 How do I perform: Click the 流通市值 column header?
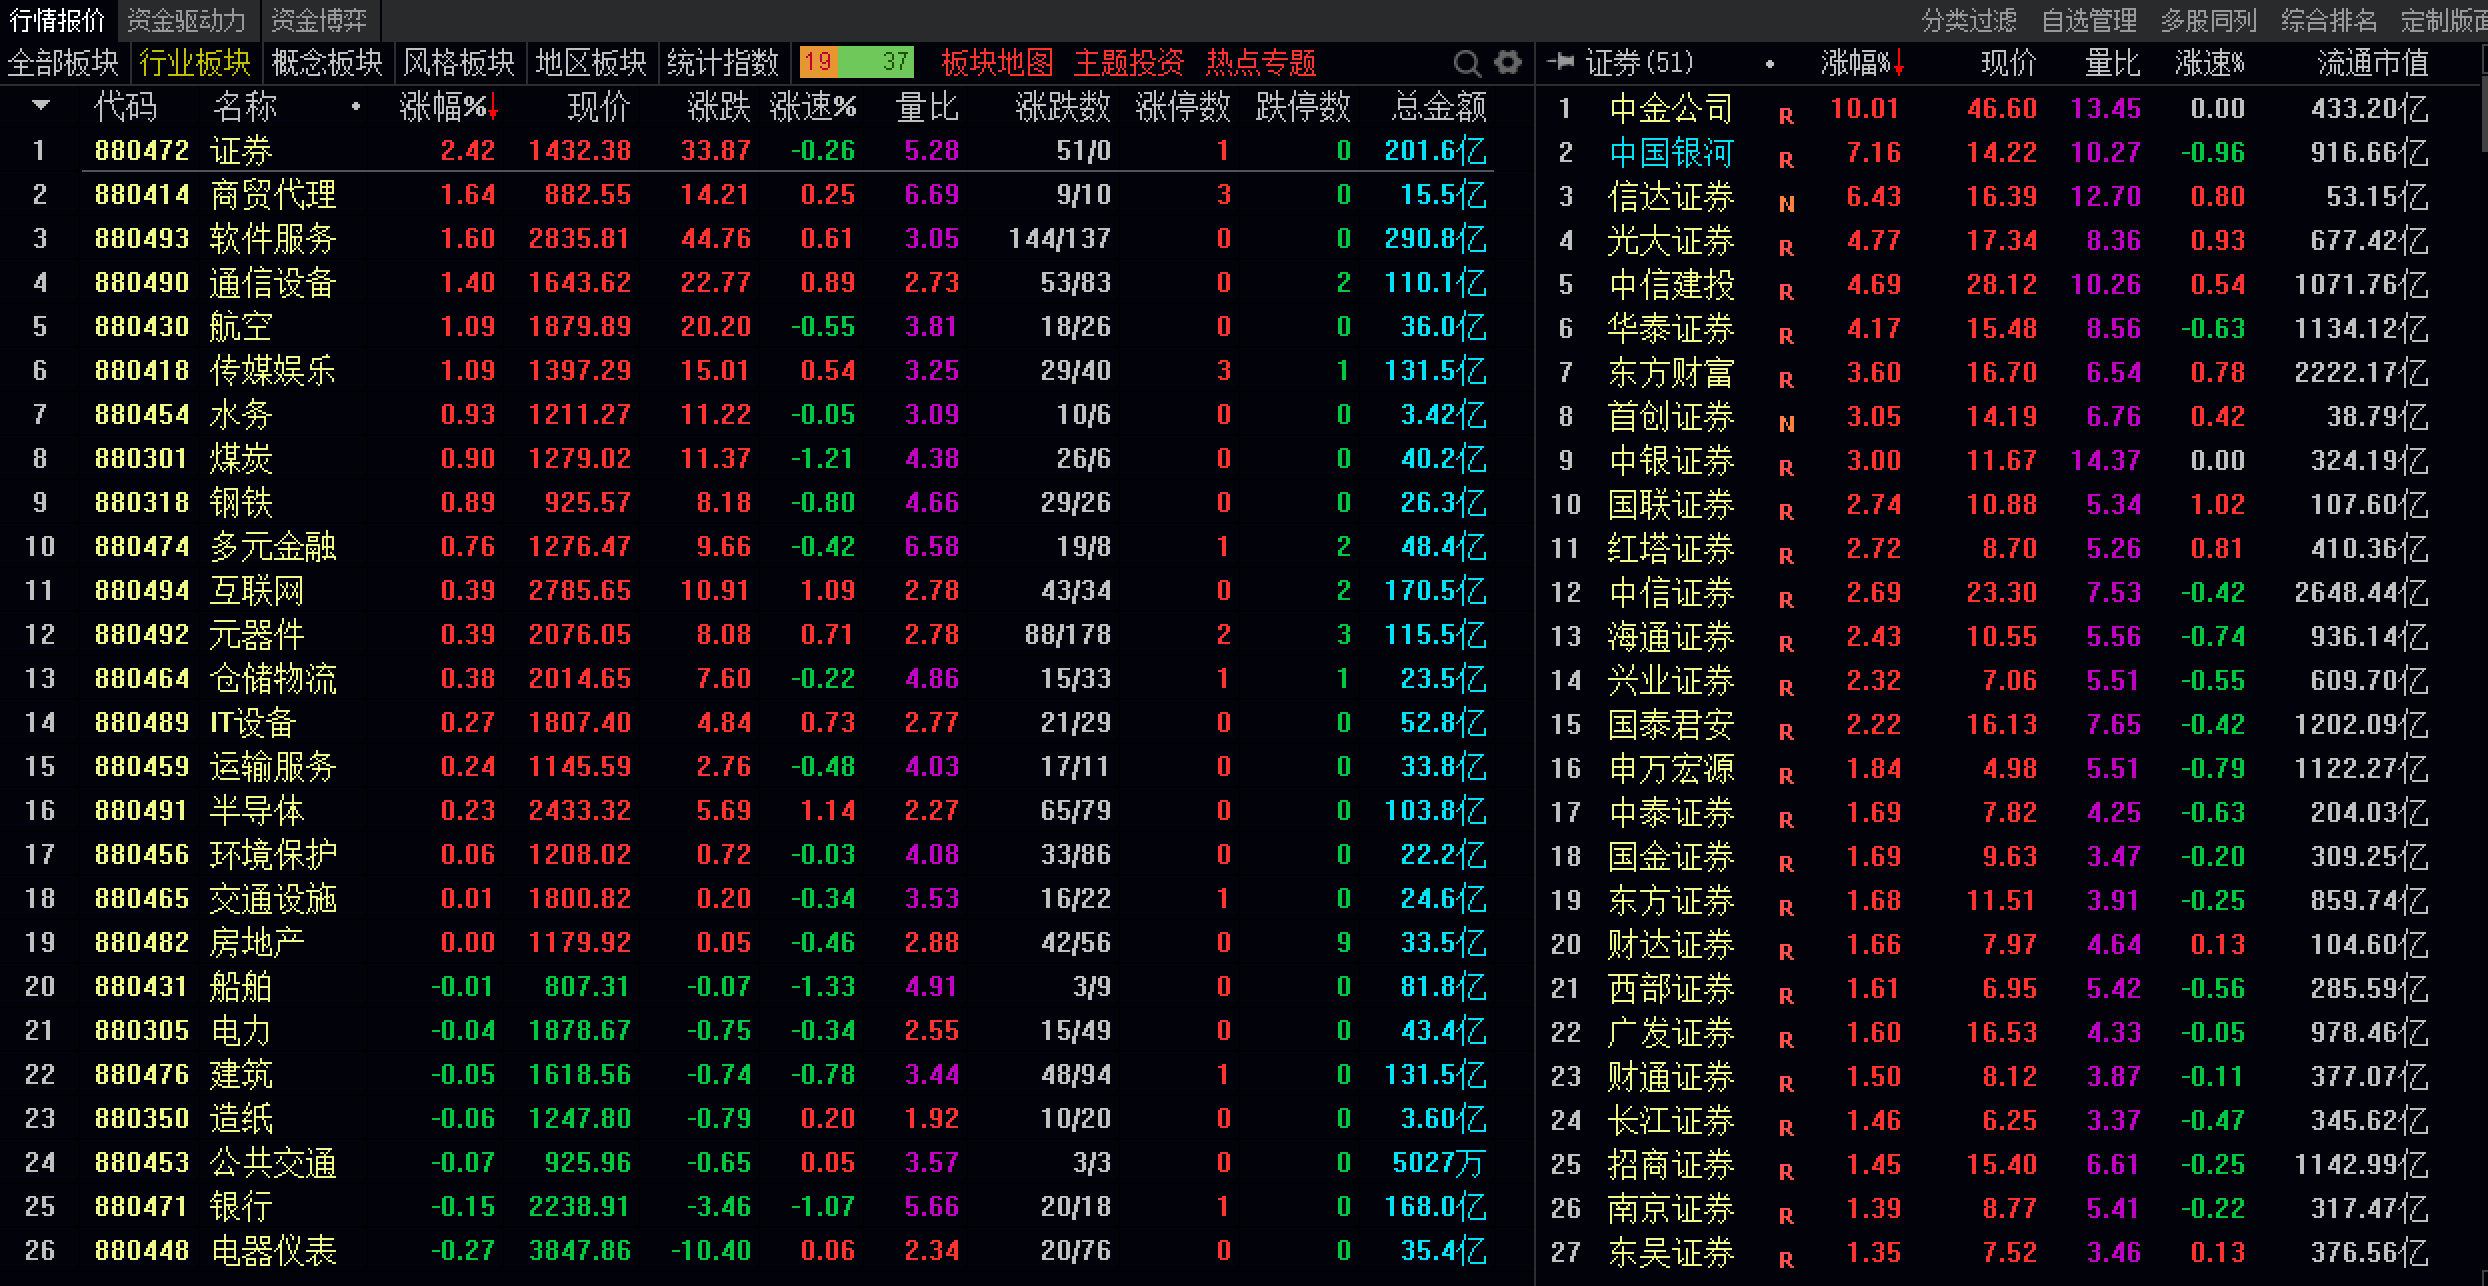click(x=2373, y=63)
